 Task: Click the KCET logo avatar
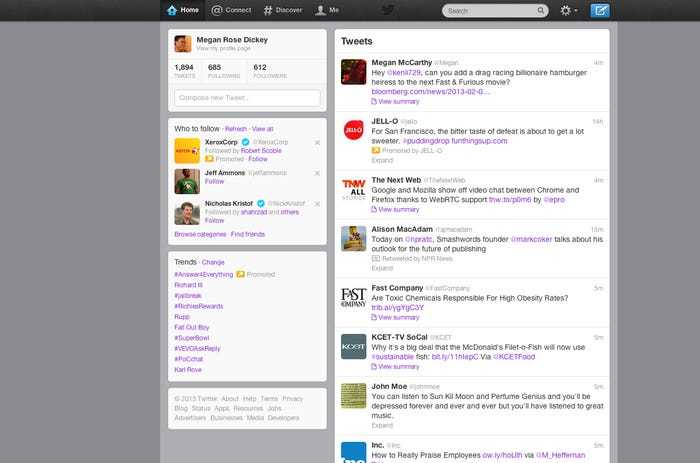pos(354,346)
